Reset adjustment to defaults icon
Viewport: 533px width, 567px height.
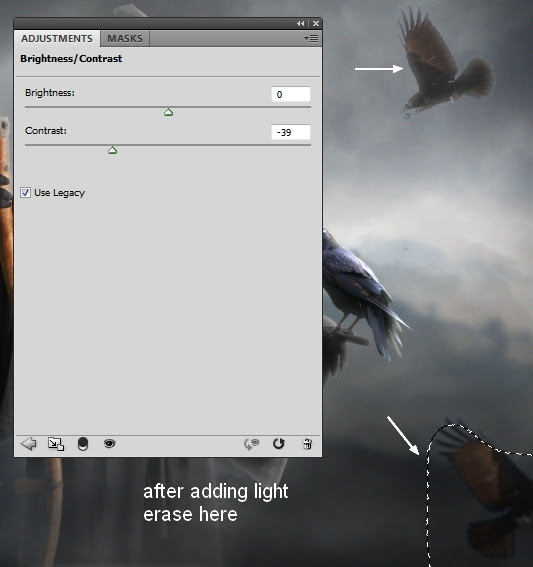pos(279,443)
